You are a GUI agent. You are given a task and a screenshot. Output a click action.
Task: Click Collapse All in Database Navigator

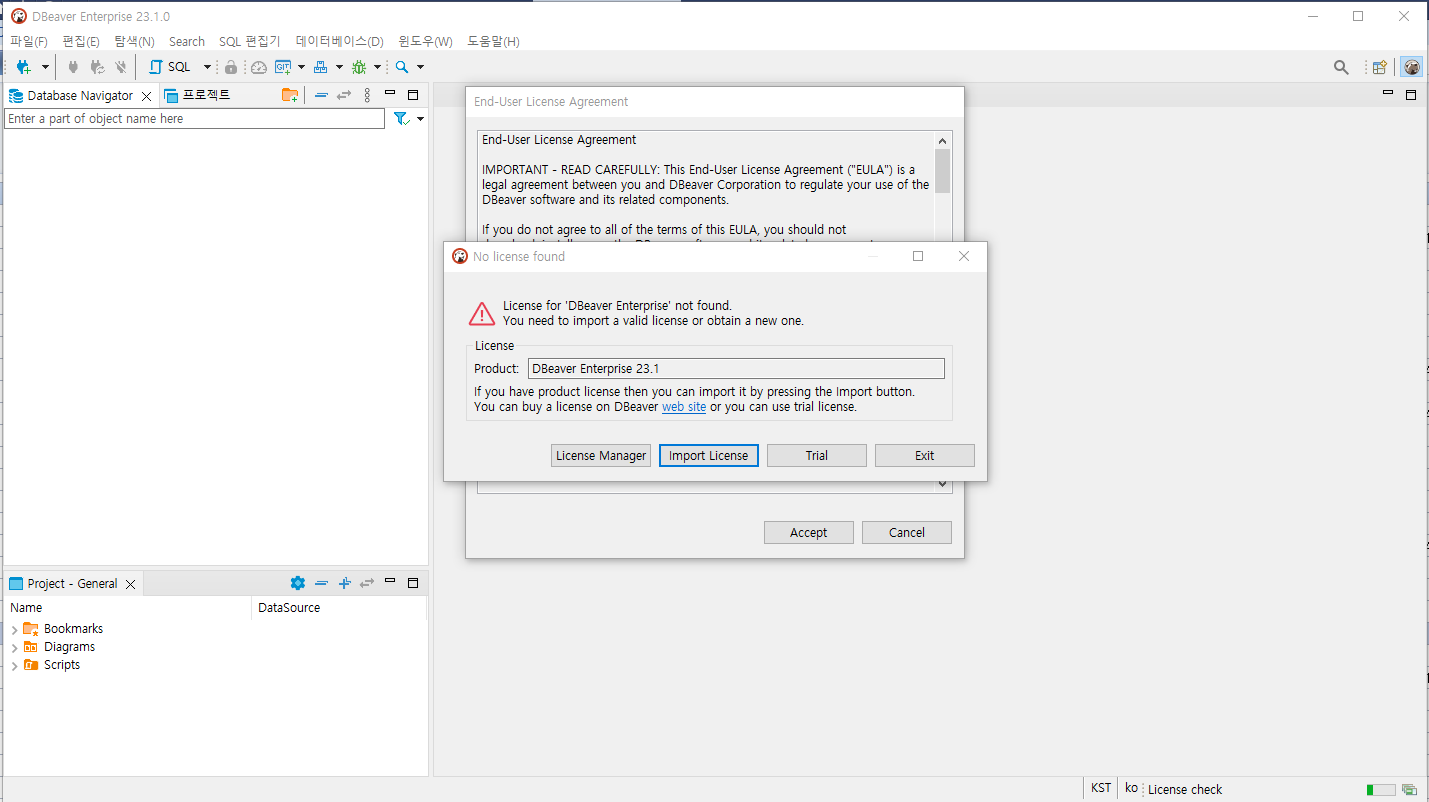[321, 95]
